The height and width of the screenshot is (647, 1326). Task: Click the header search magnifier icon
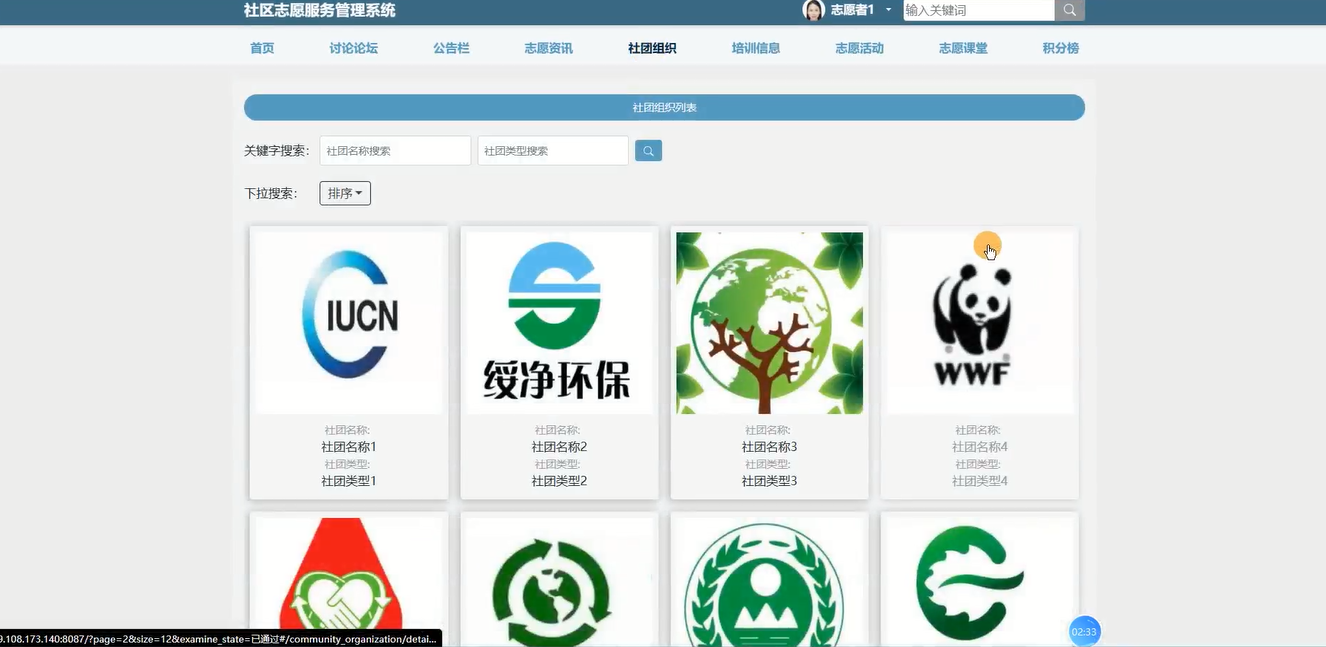pos(1069,10)
